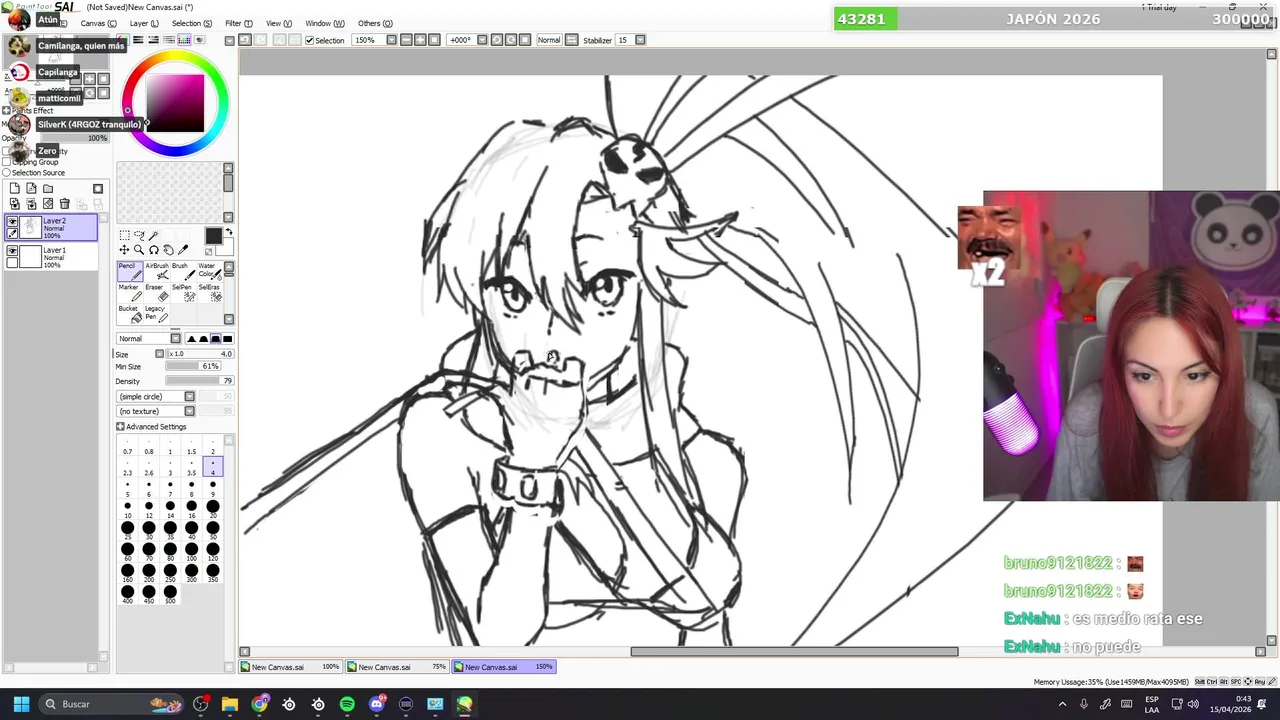
Task: Select the SelEras tool
Action: (210, 293)
